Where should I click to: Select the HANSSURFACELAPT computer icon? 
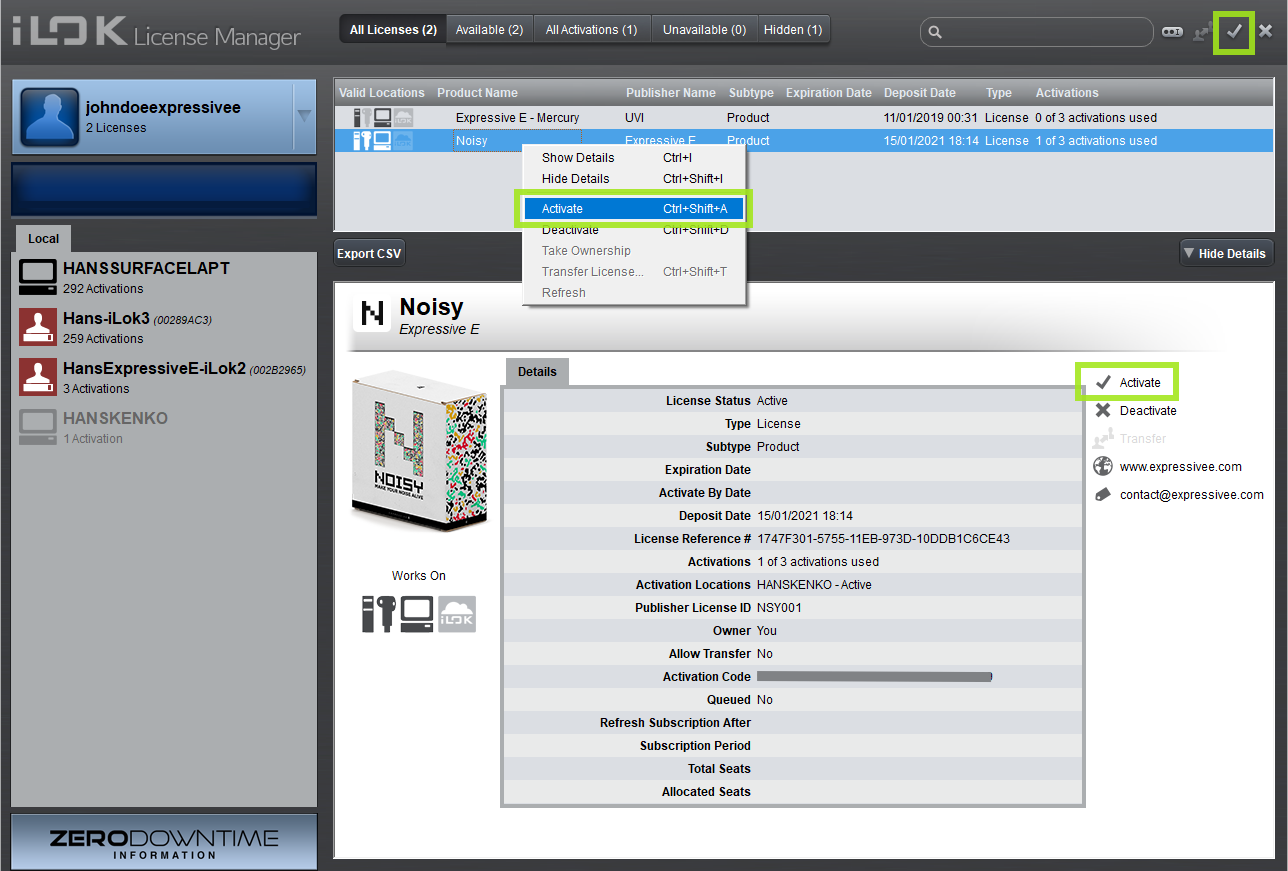pos(38,277)
